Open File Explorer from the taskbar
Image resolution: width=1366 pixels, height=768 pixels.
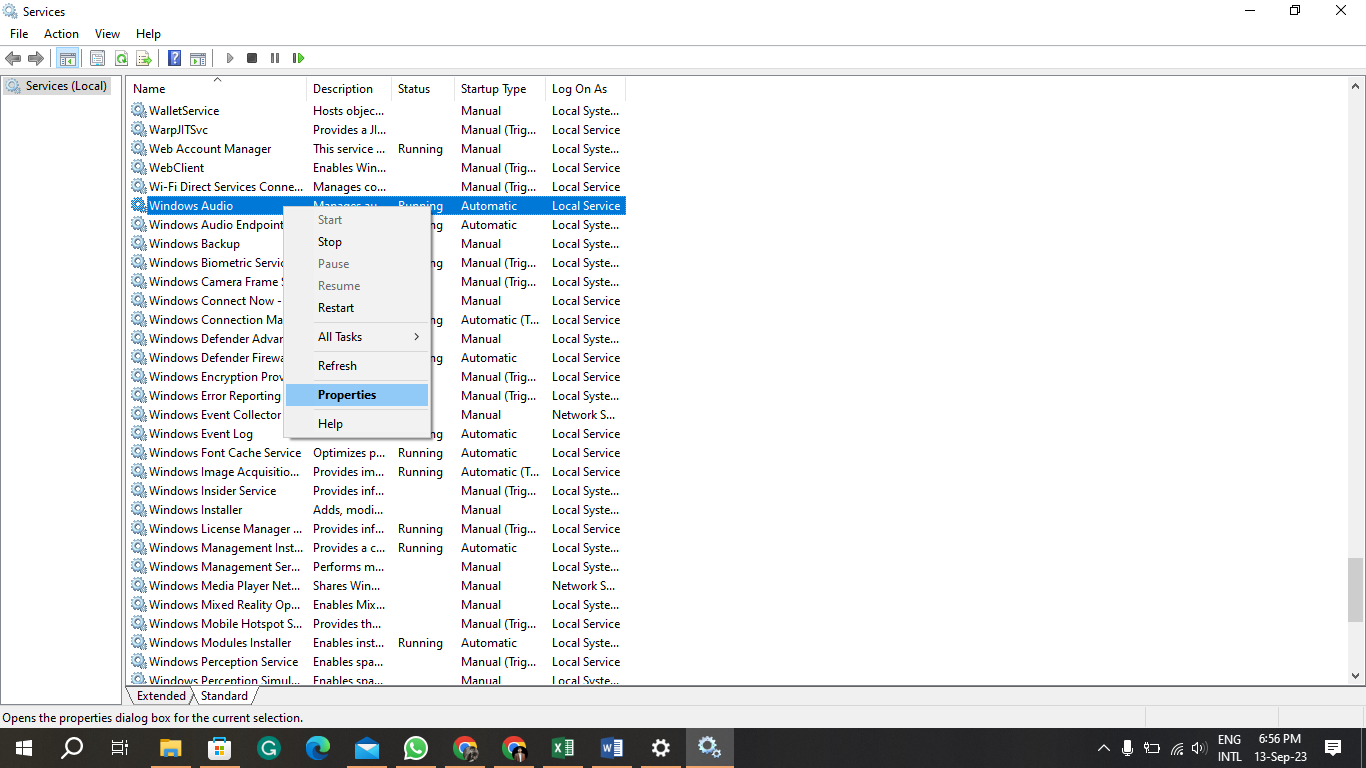pyautogui.click(x=171, y=748)
